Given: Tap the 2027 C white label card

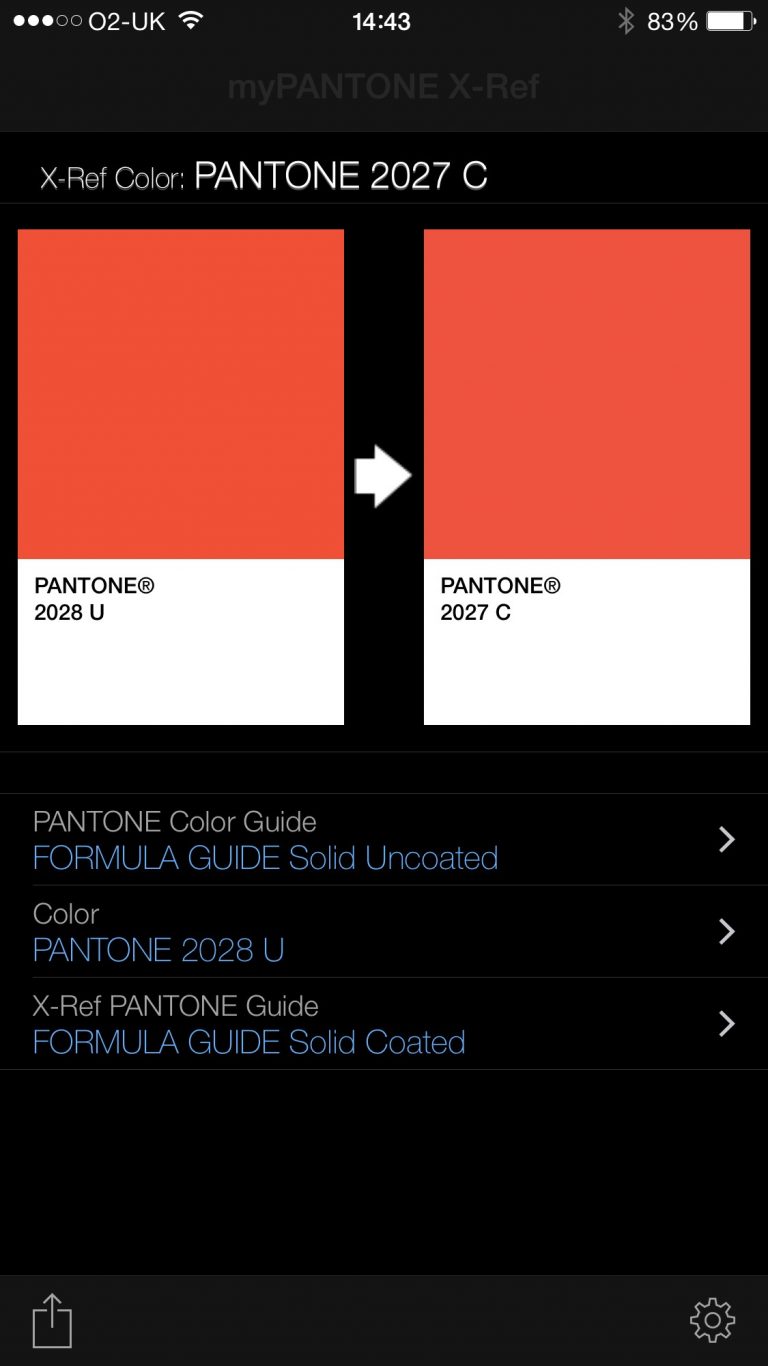Looking at the screenshot, I should 587,642.
